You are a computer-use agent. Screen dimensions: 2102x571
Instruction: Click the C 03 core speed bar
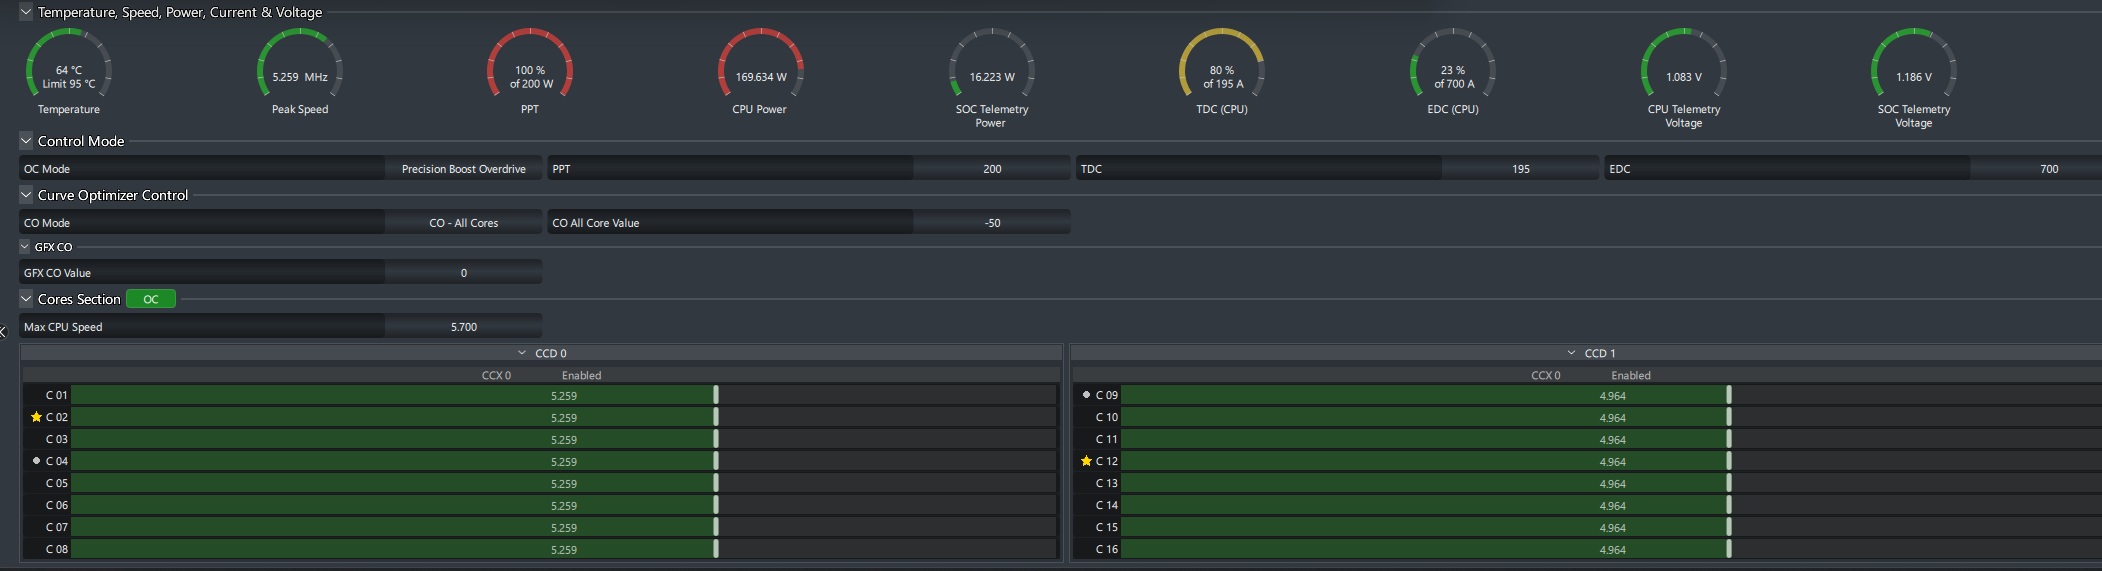click(564, 439)
